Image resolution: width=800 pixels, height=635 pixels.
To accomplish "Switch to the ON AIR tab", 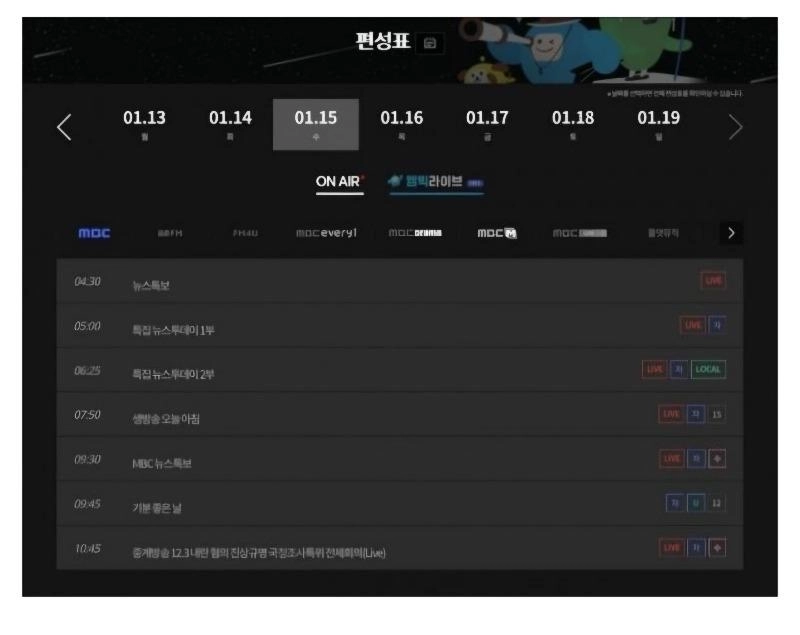I will (x=340, y=181).
